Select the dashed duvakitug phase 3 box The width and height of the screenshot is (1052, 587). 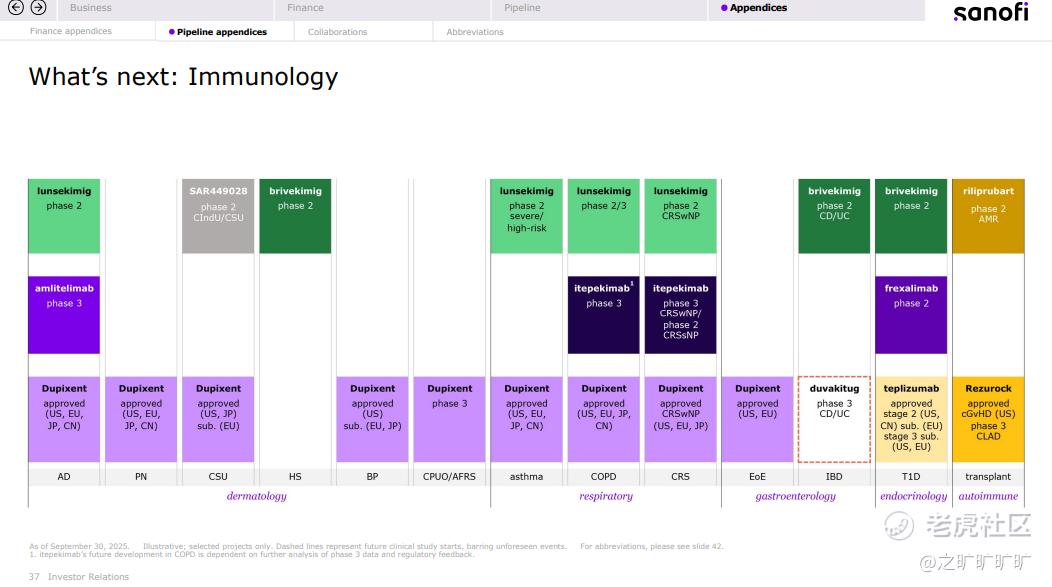tap(834, 419)
